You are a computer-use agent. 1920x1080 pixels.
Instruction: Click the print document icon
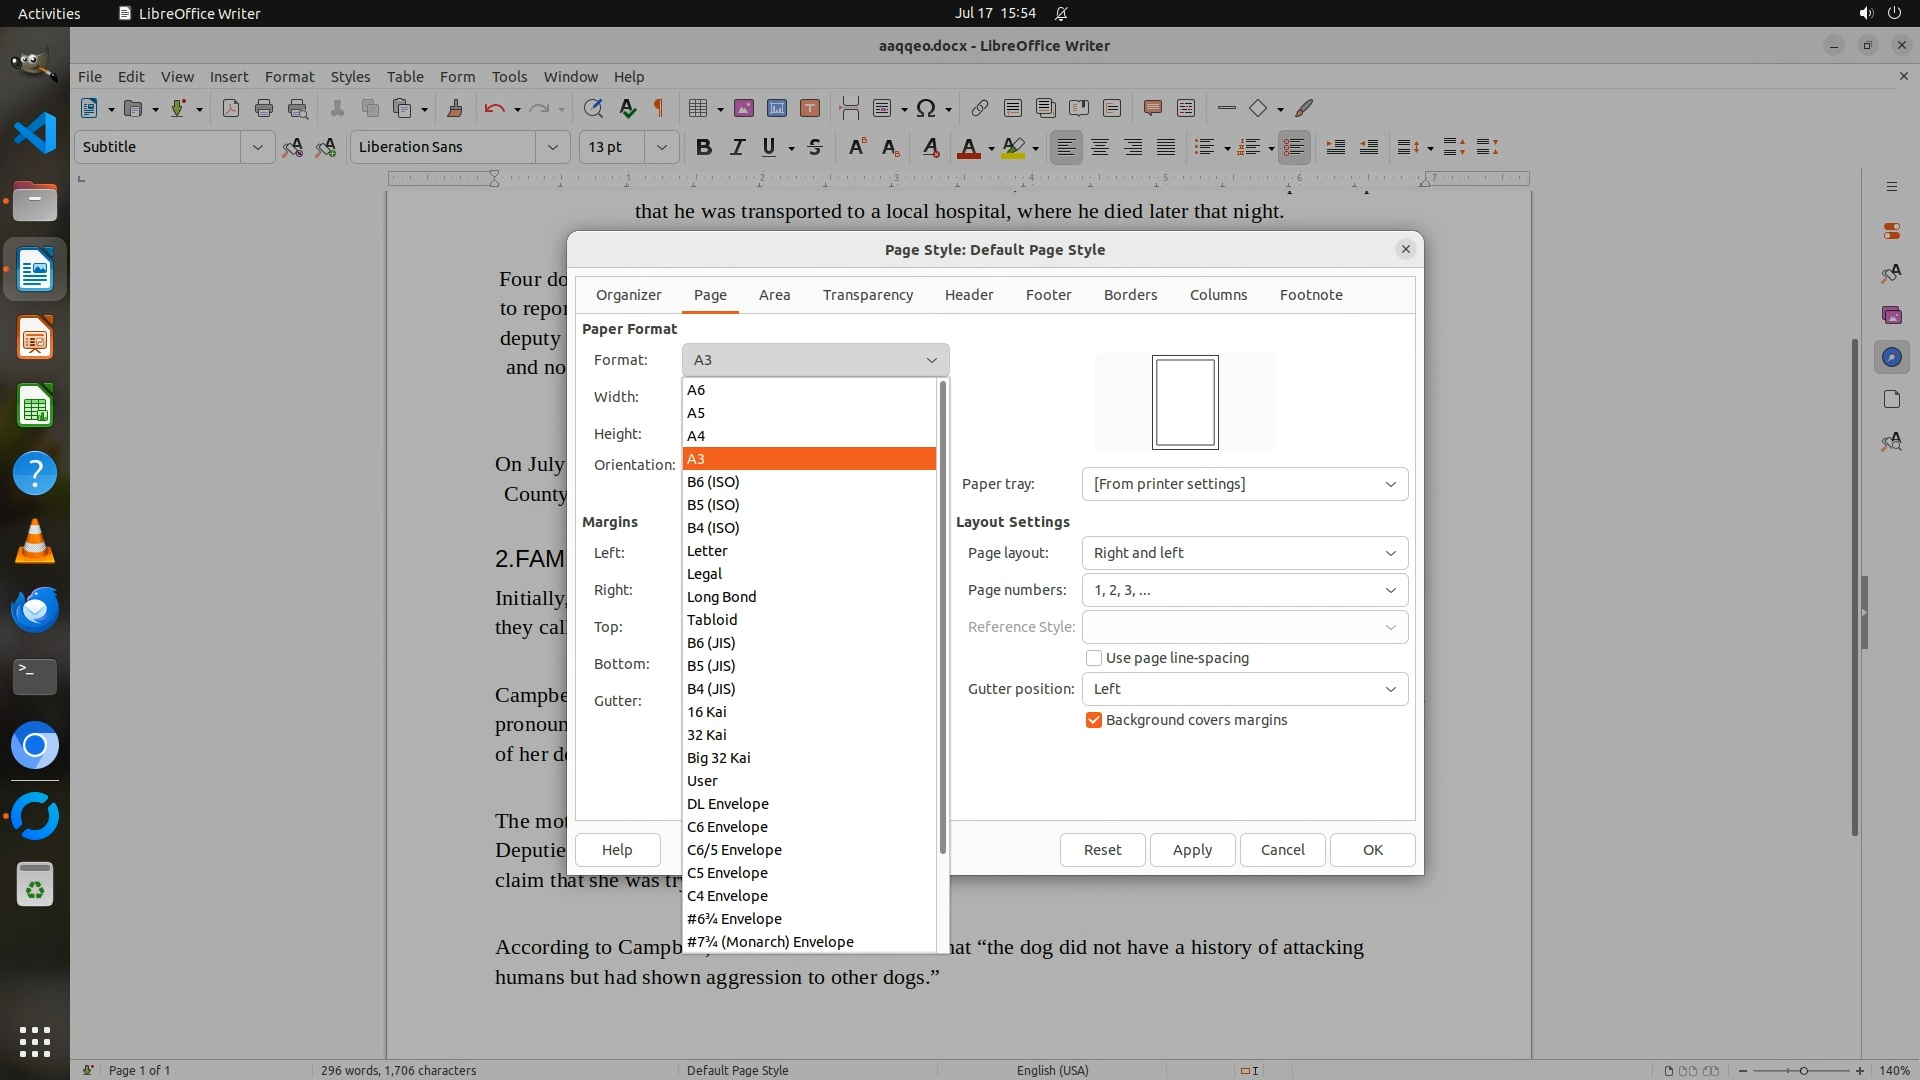(x=264, y=108)
